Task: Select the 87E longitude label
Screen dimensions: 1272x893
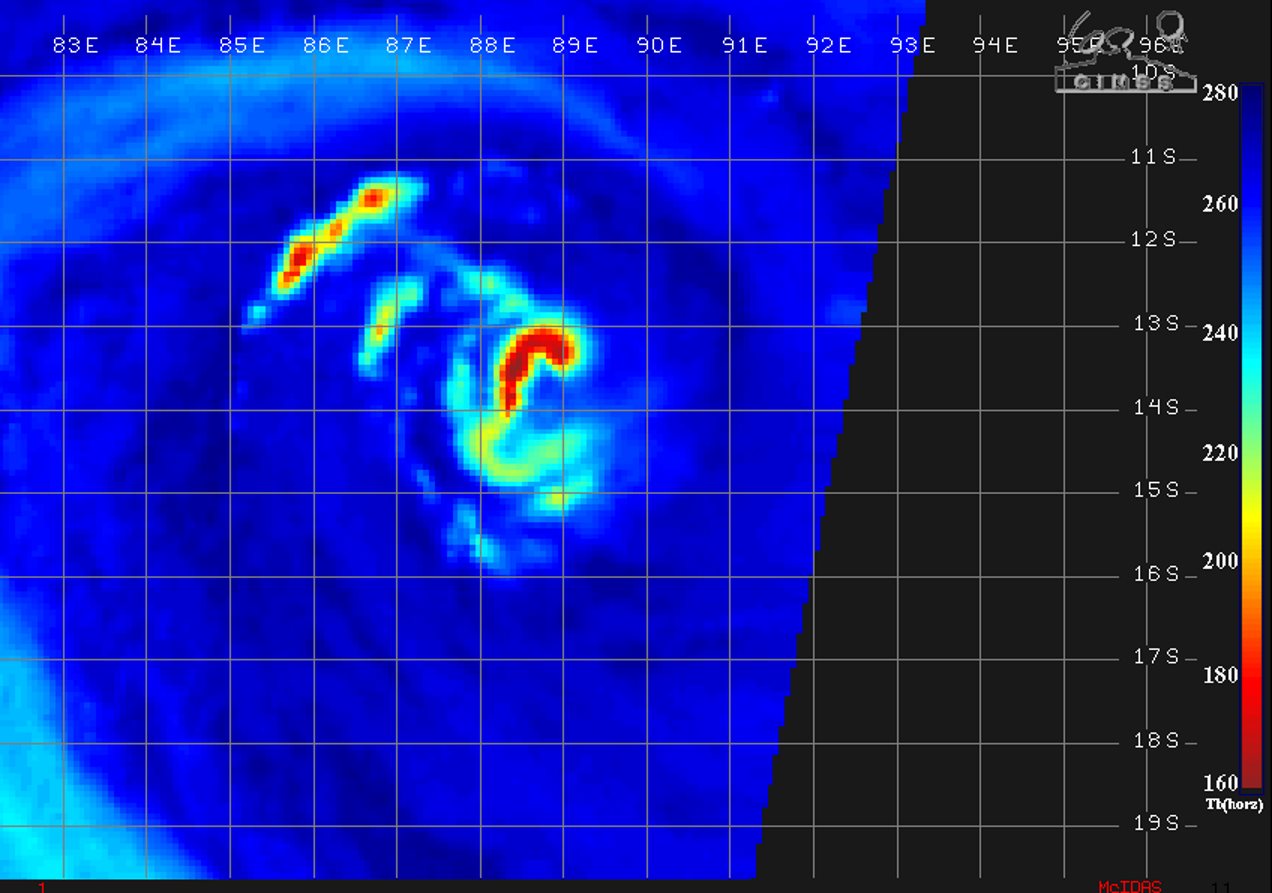Action: pyautogui.click(x=409, y=45)
